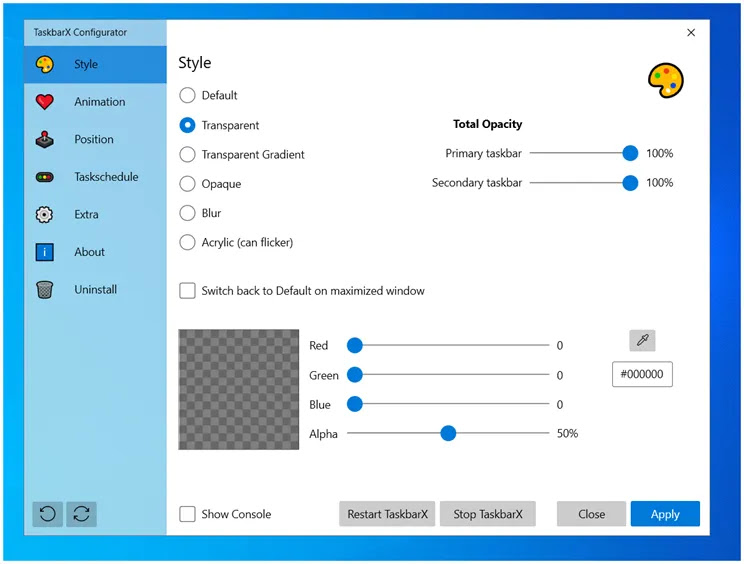Click the blue info icon next to About
Screen dimensions: 744x564
click(x=45, y=252)
